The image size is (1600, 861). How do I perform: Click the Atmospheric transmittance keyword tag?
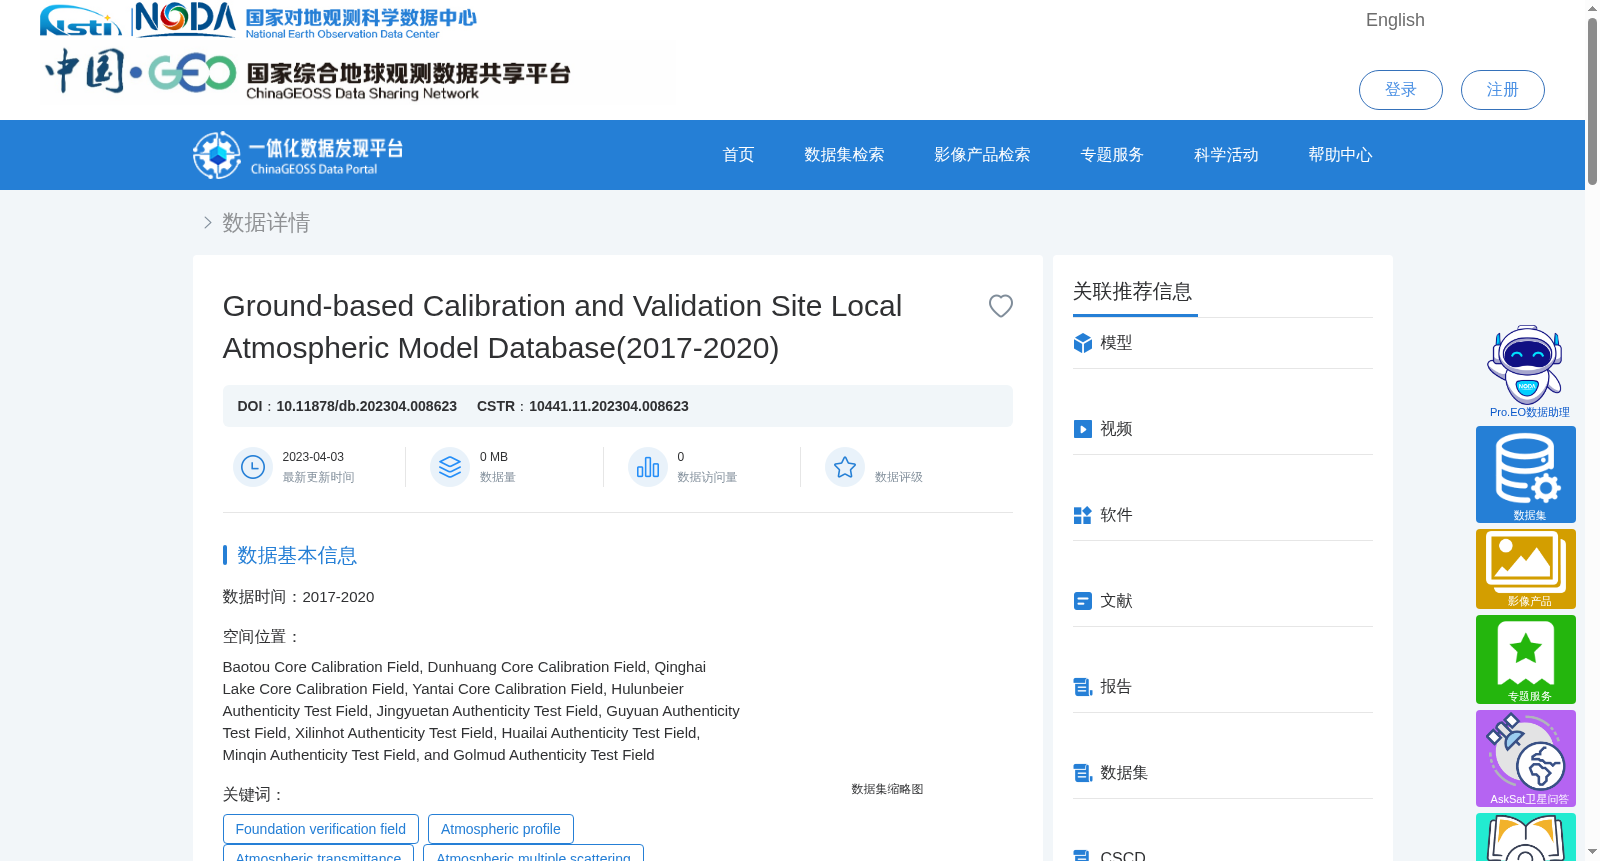pyautogui.click(x=318, y=853)
